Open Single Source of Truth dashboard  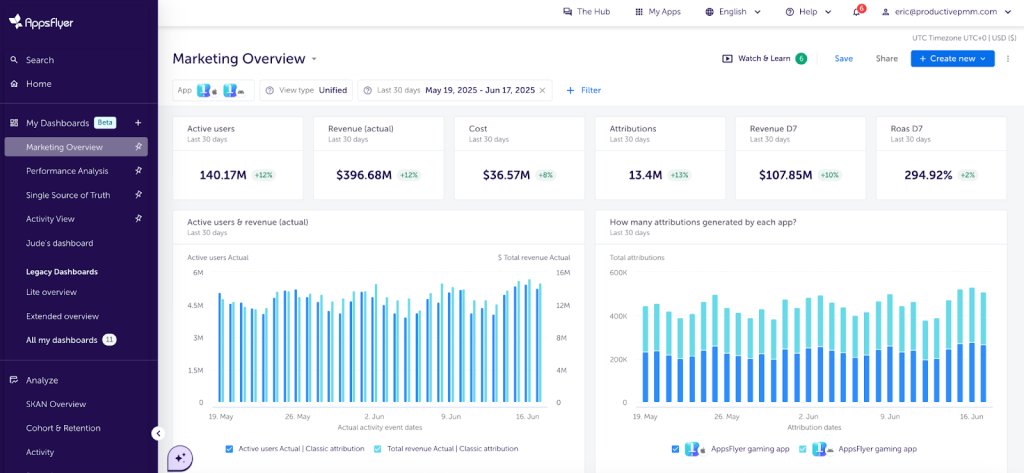tap(68, 195)
